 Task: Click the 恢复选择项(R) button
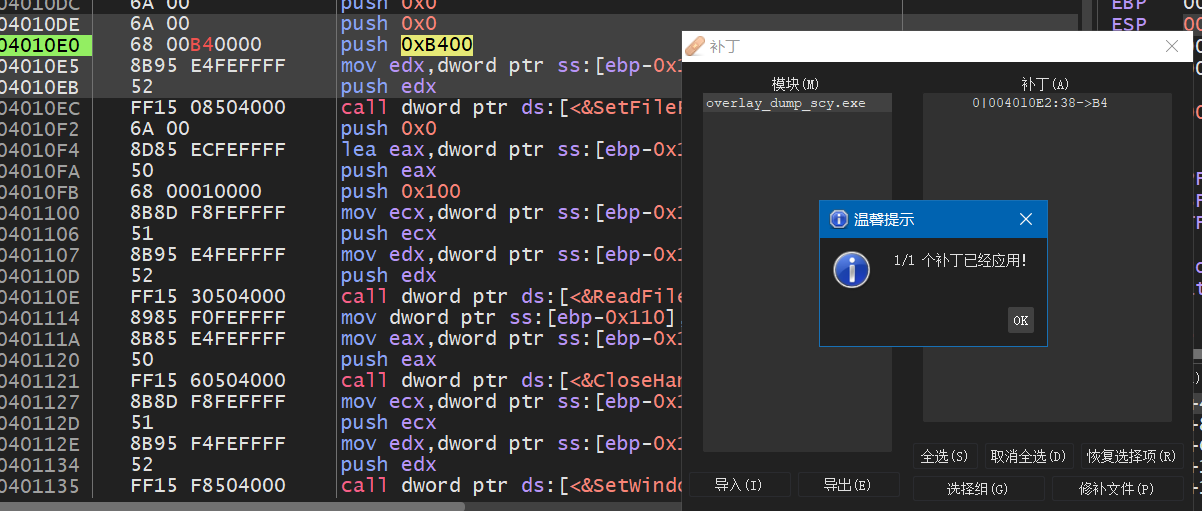(x=1132, y=456)
